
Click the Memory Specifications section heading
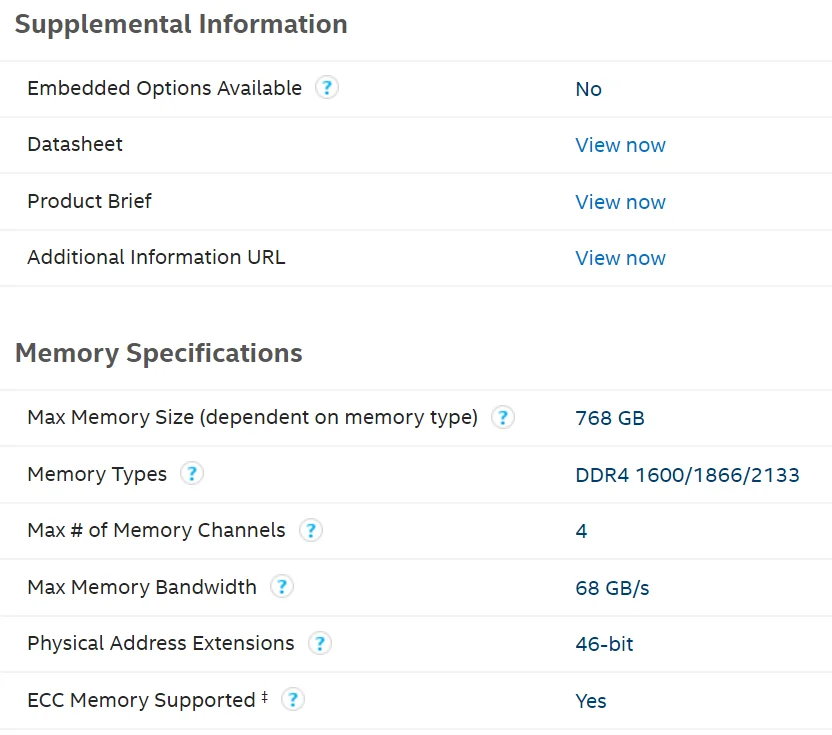click(159, 353)
